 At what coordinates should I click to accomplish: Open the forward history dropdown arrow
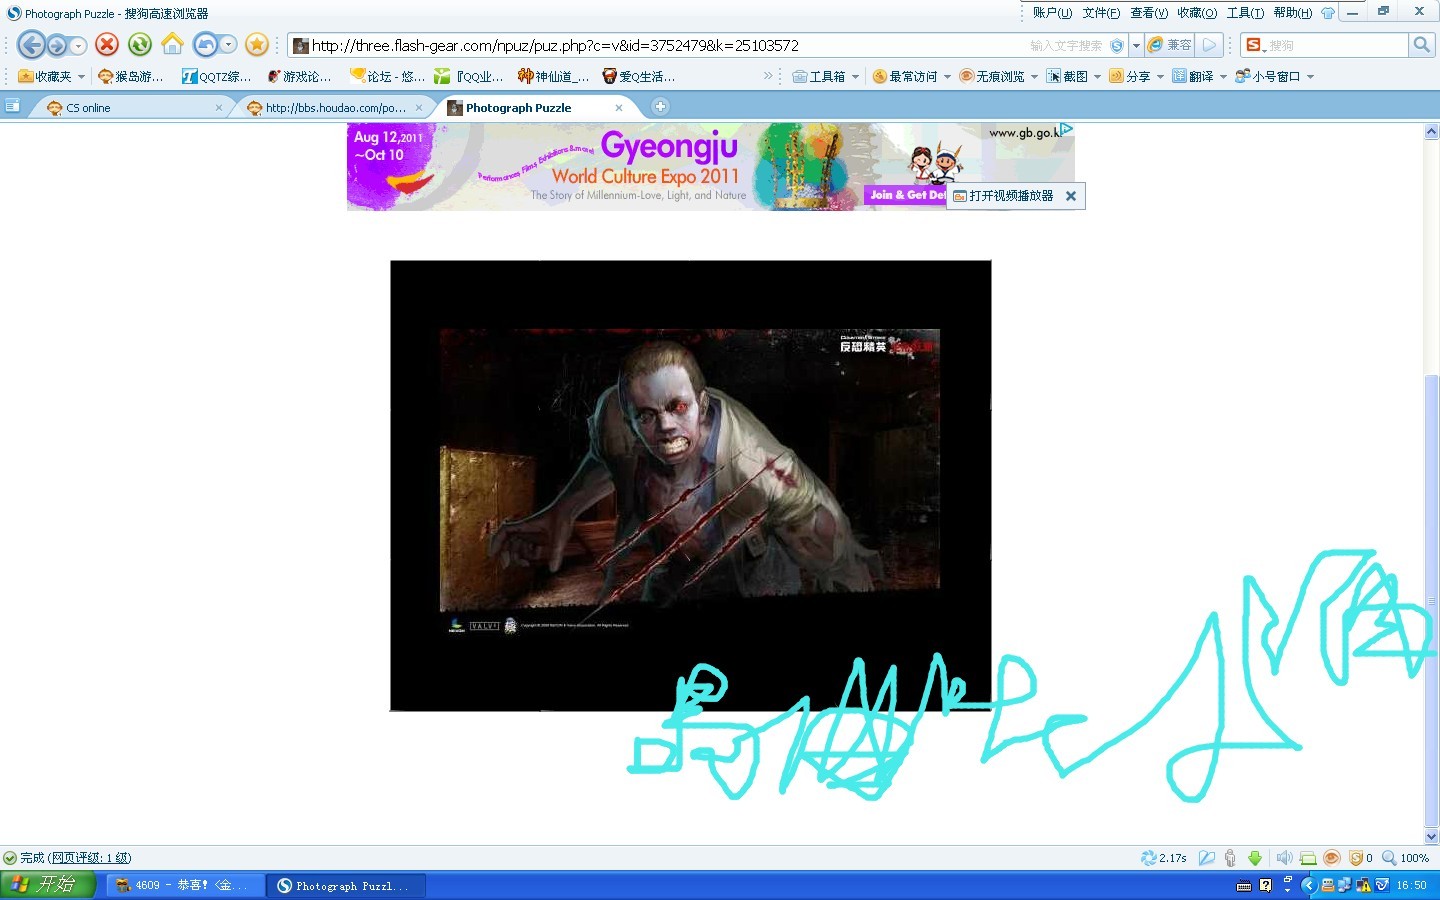click(x=78, y=45)
